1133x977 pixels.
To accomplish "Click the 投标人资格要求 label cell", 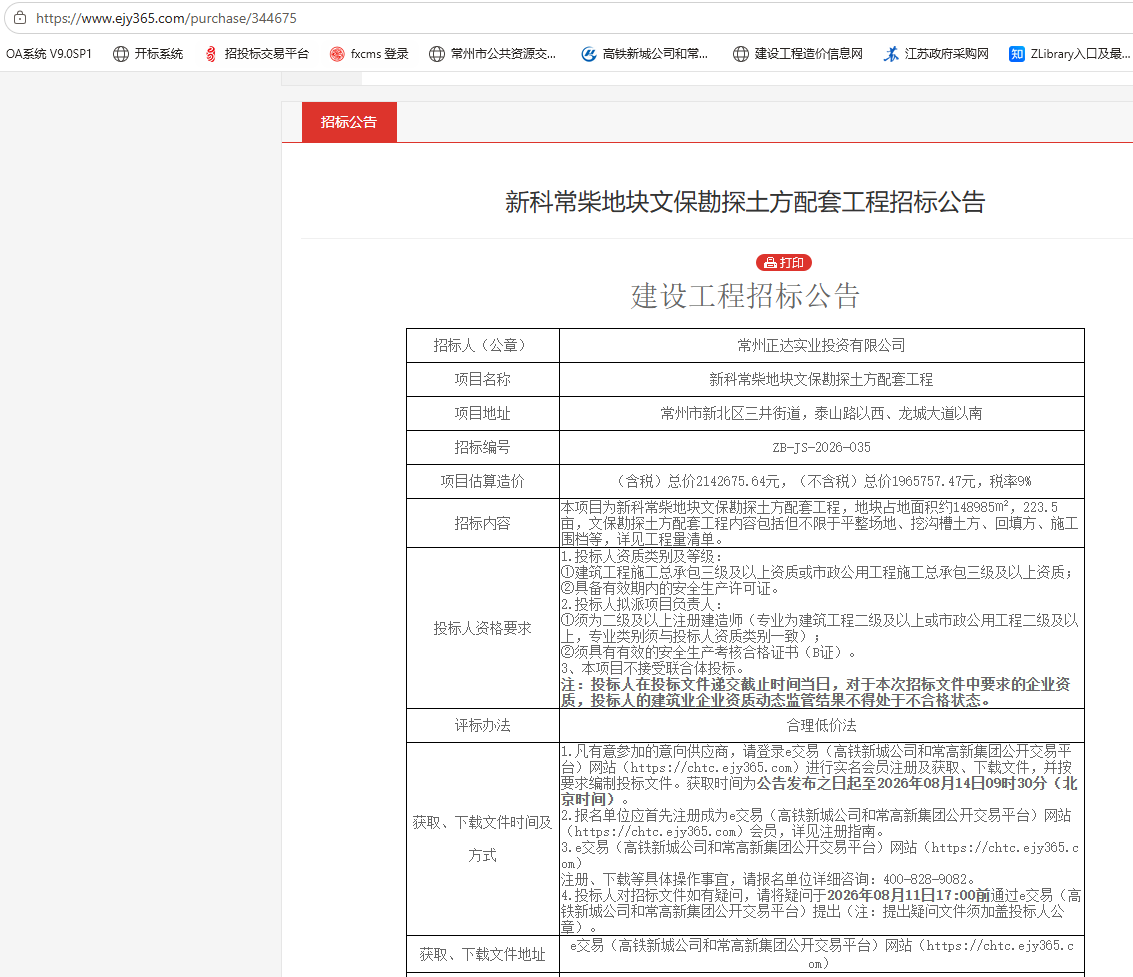I will [x=483, y=628].
